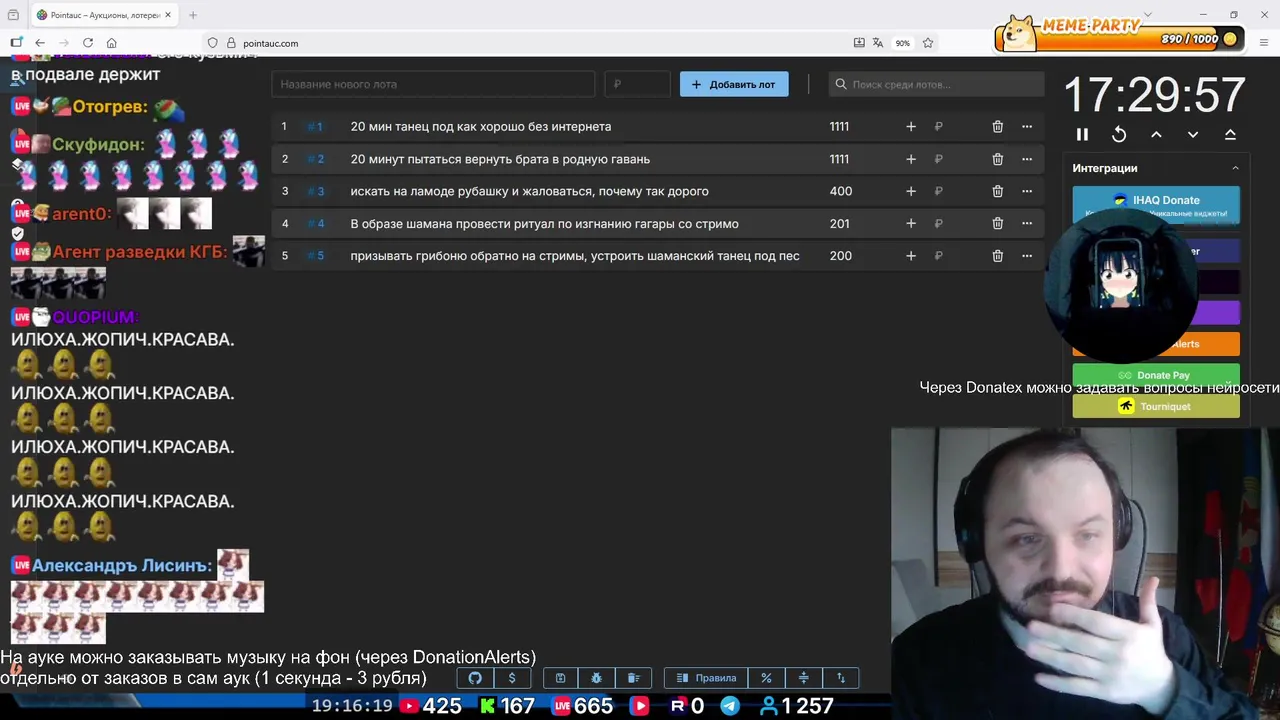Viewport: 1280px width, 720px height.
Task: Open the browser home page
Action: coord(111,43)
